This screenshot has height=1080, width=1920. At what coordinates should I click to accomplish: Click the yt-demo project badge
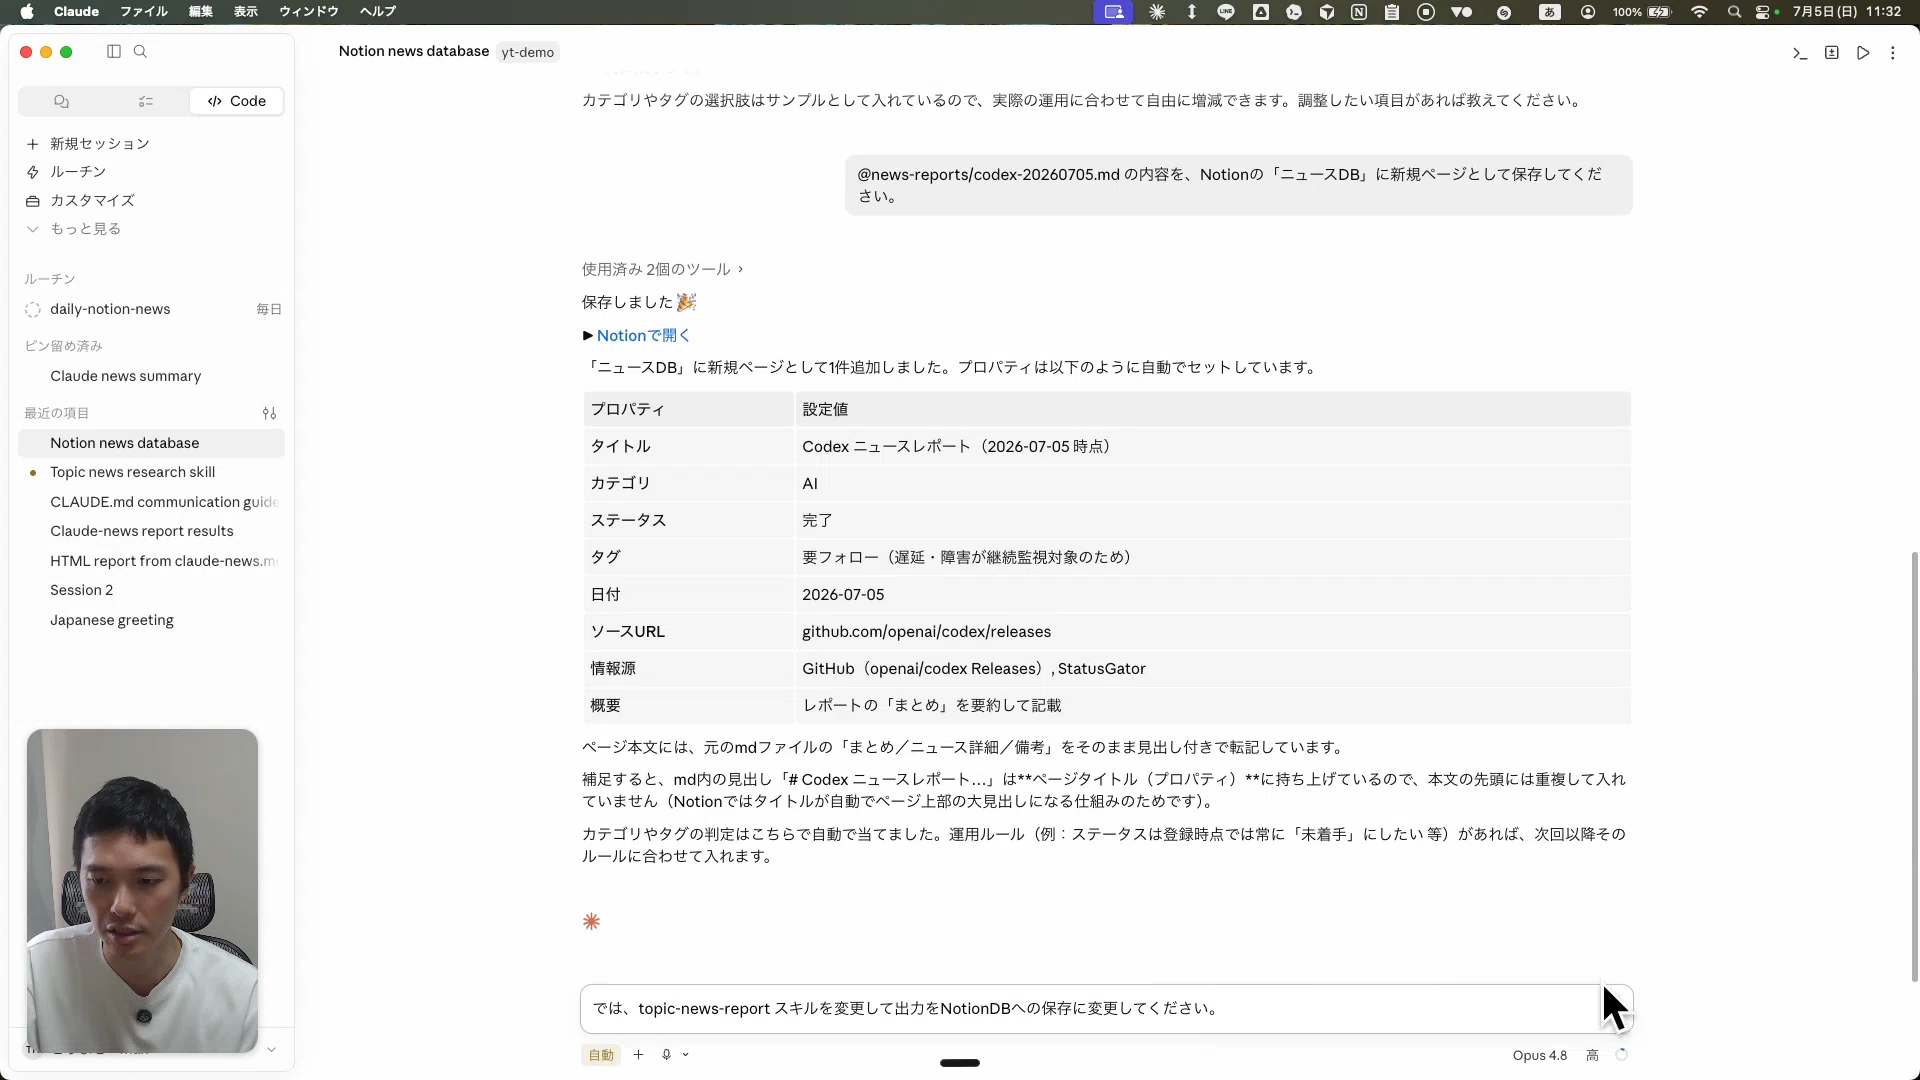click(x=527, y=52)
